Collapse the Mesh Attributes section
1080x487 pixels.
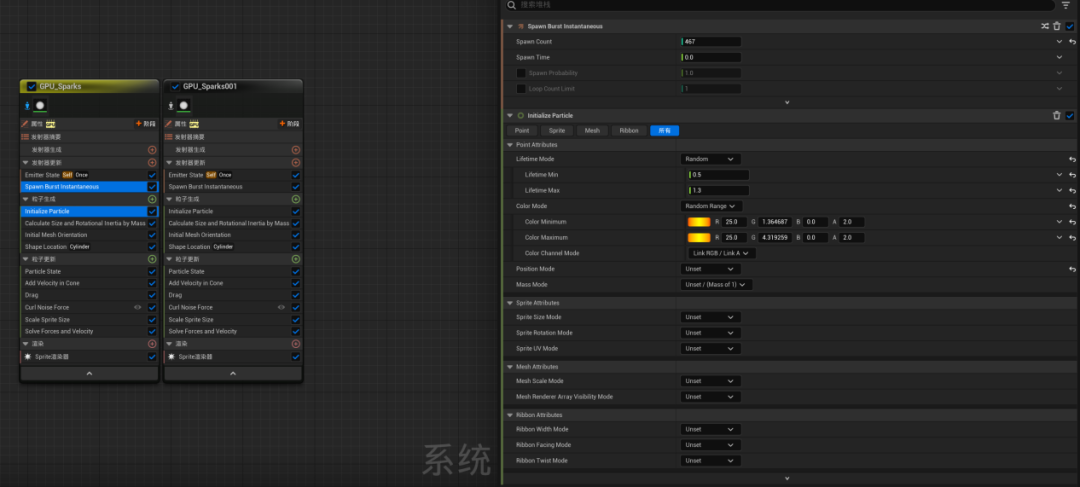[x=510, y=367]
